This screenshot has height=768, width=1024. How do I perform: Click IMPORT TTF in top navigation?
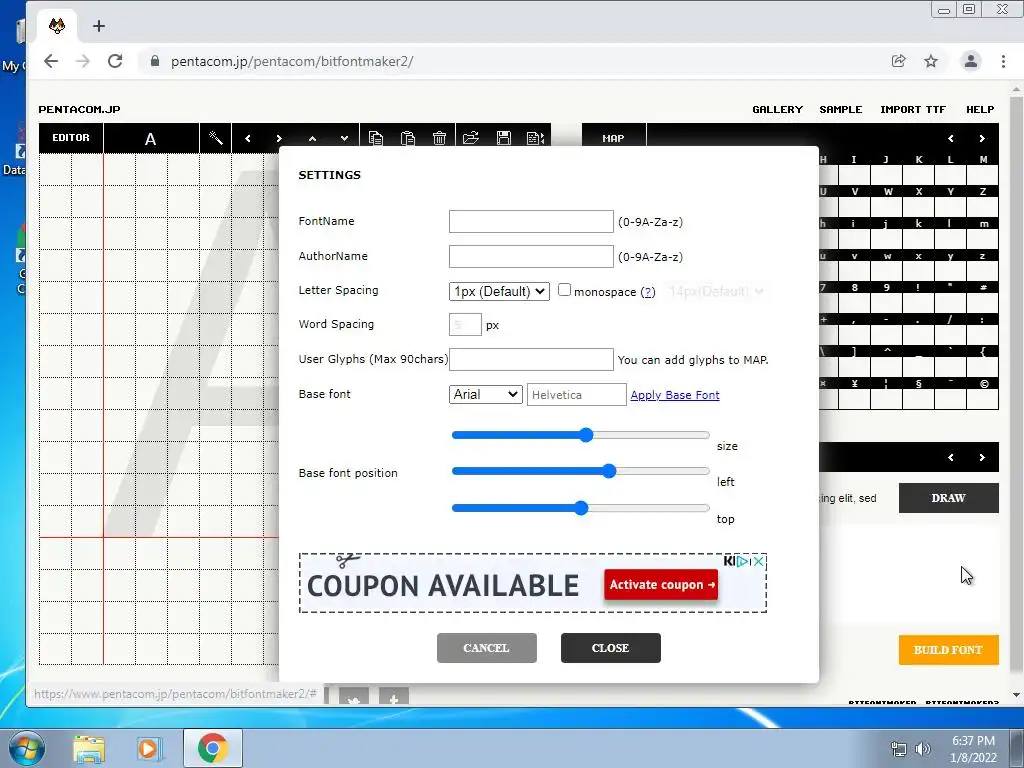pos(913,109)
